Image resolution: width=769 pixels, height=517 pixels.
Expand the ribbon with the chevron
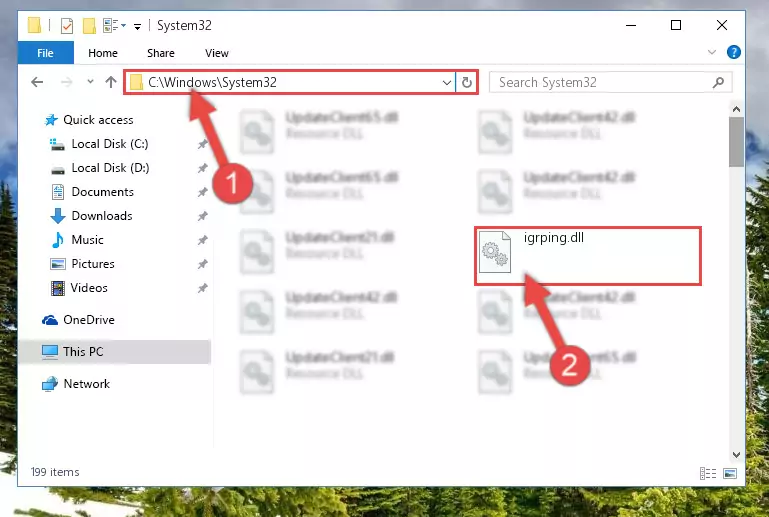(712, 52)
